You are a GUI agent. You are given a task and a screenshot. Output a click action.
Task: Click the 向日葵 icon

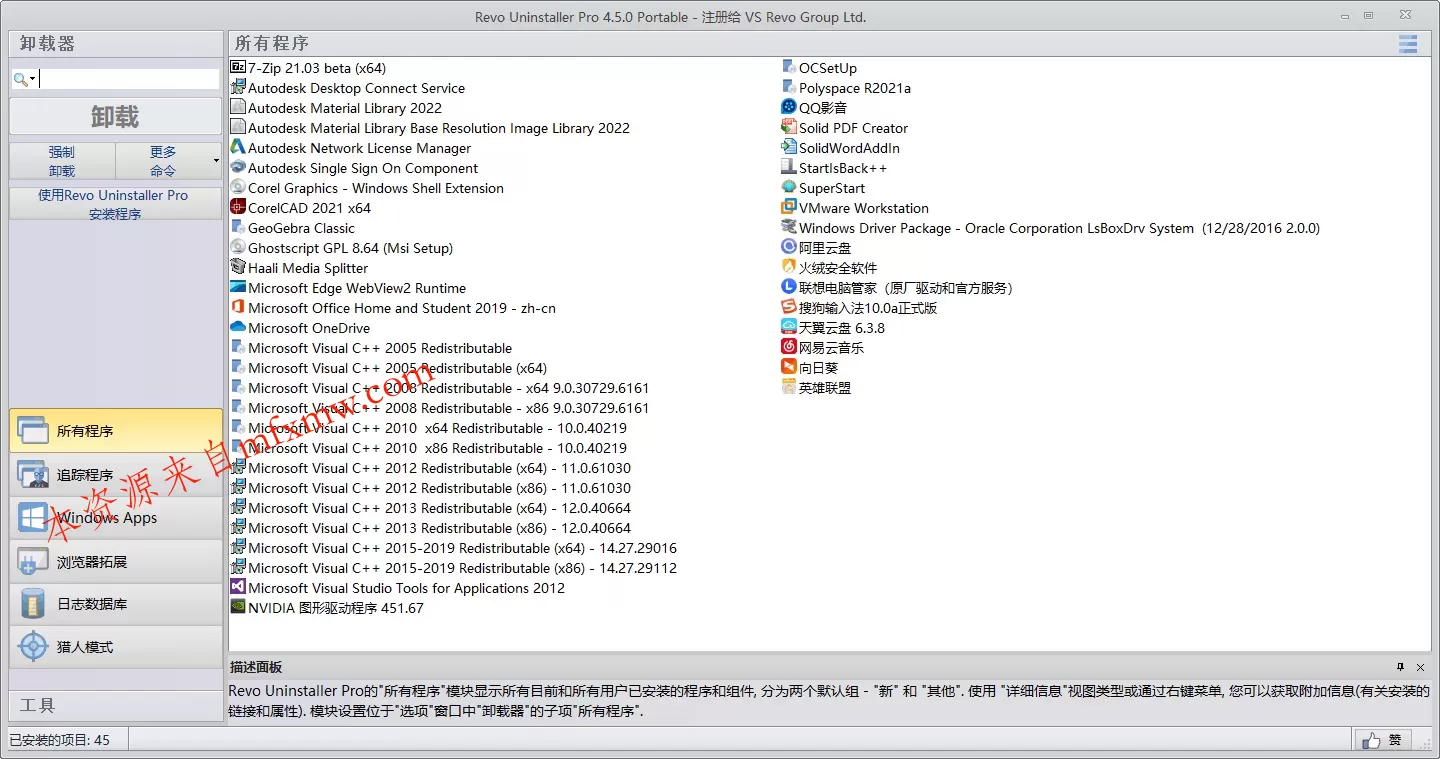click(x=789, y=367)
